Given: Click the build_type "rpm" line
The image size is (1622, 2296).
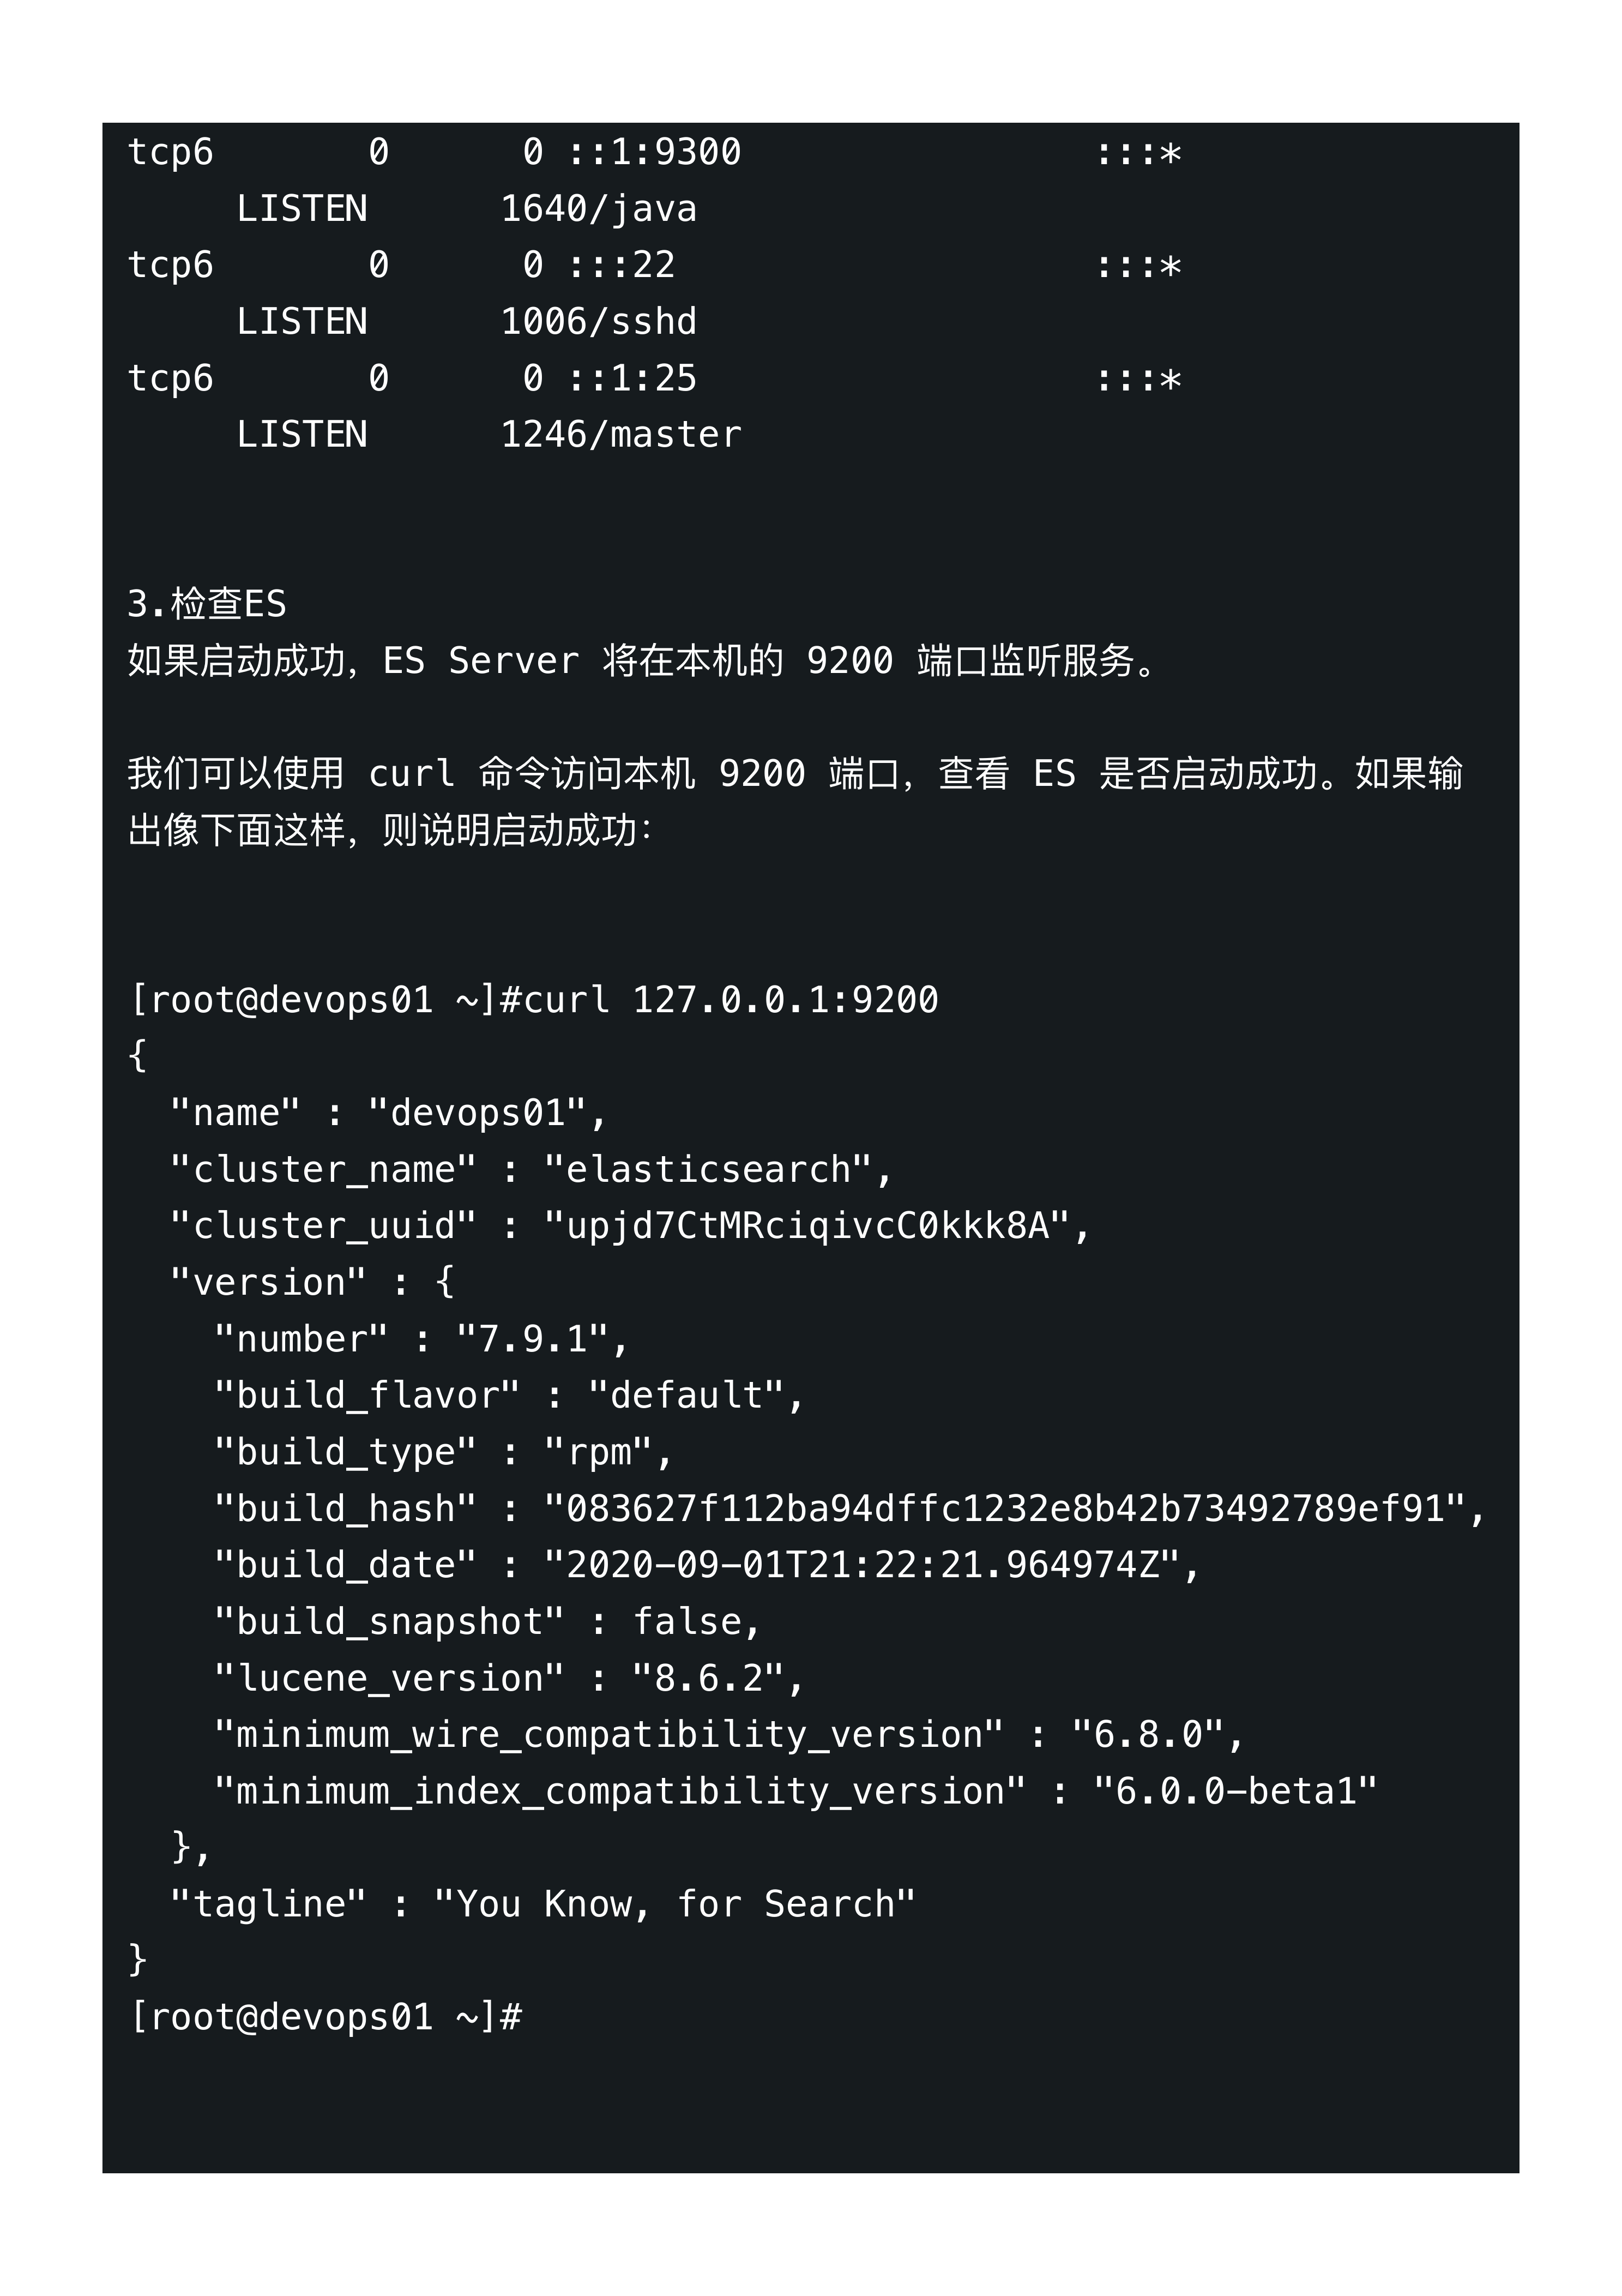Looking at the screenshot, I should 443,1451.
